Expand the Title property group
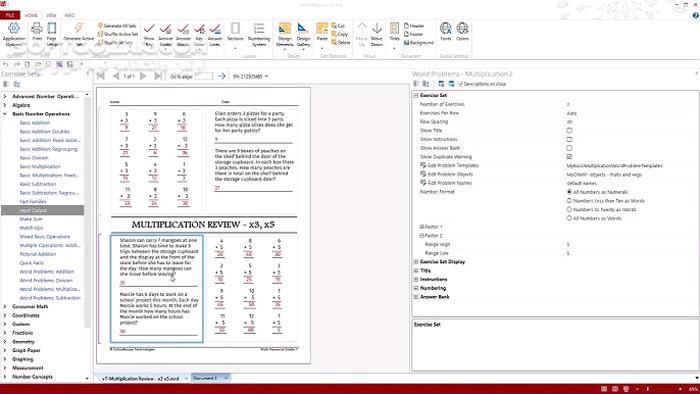 point(416,270)
